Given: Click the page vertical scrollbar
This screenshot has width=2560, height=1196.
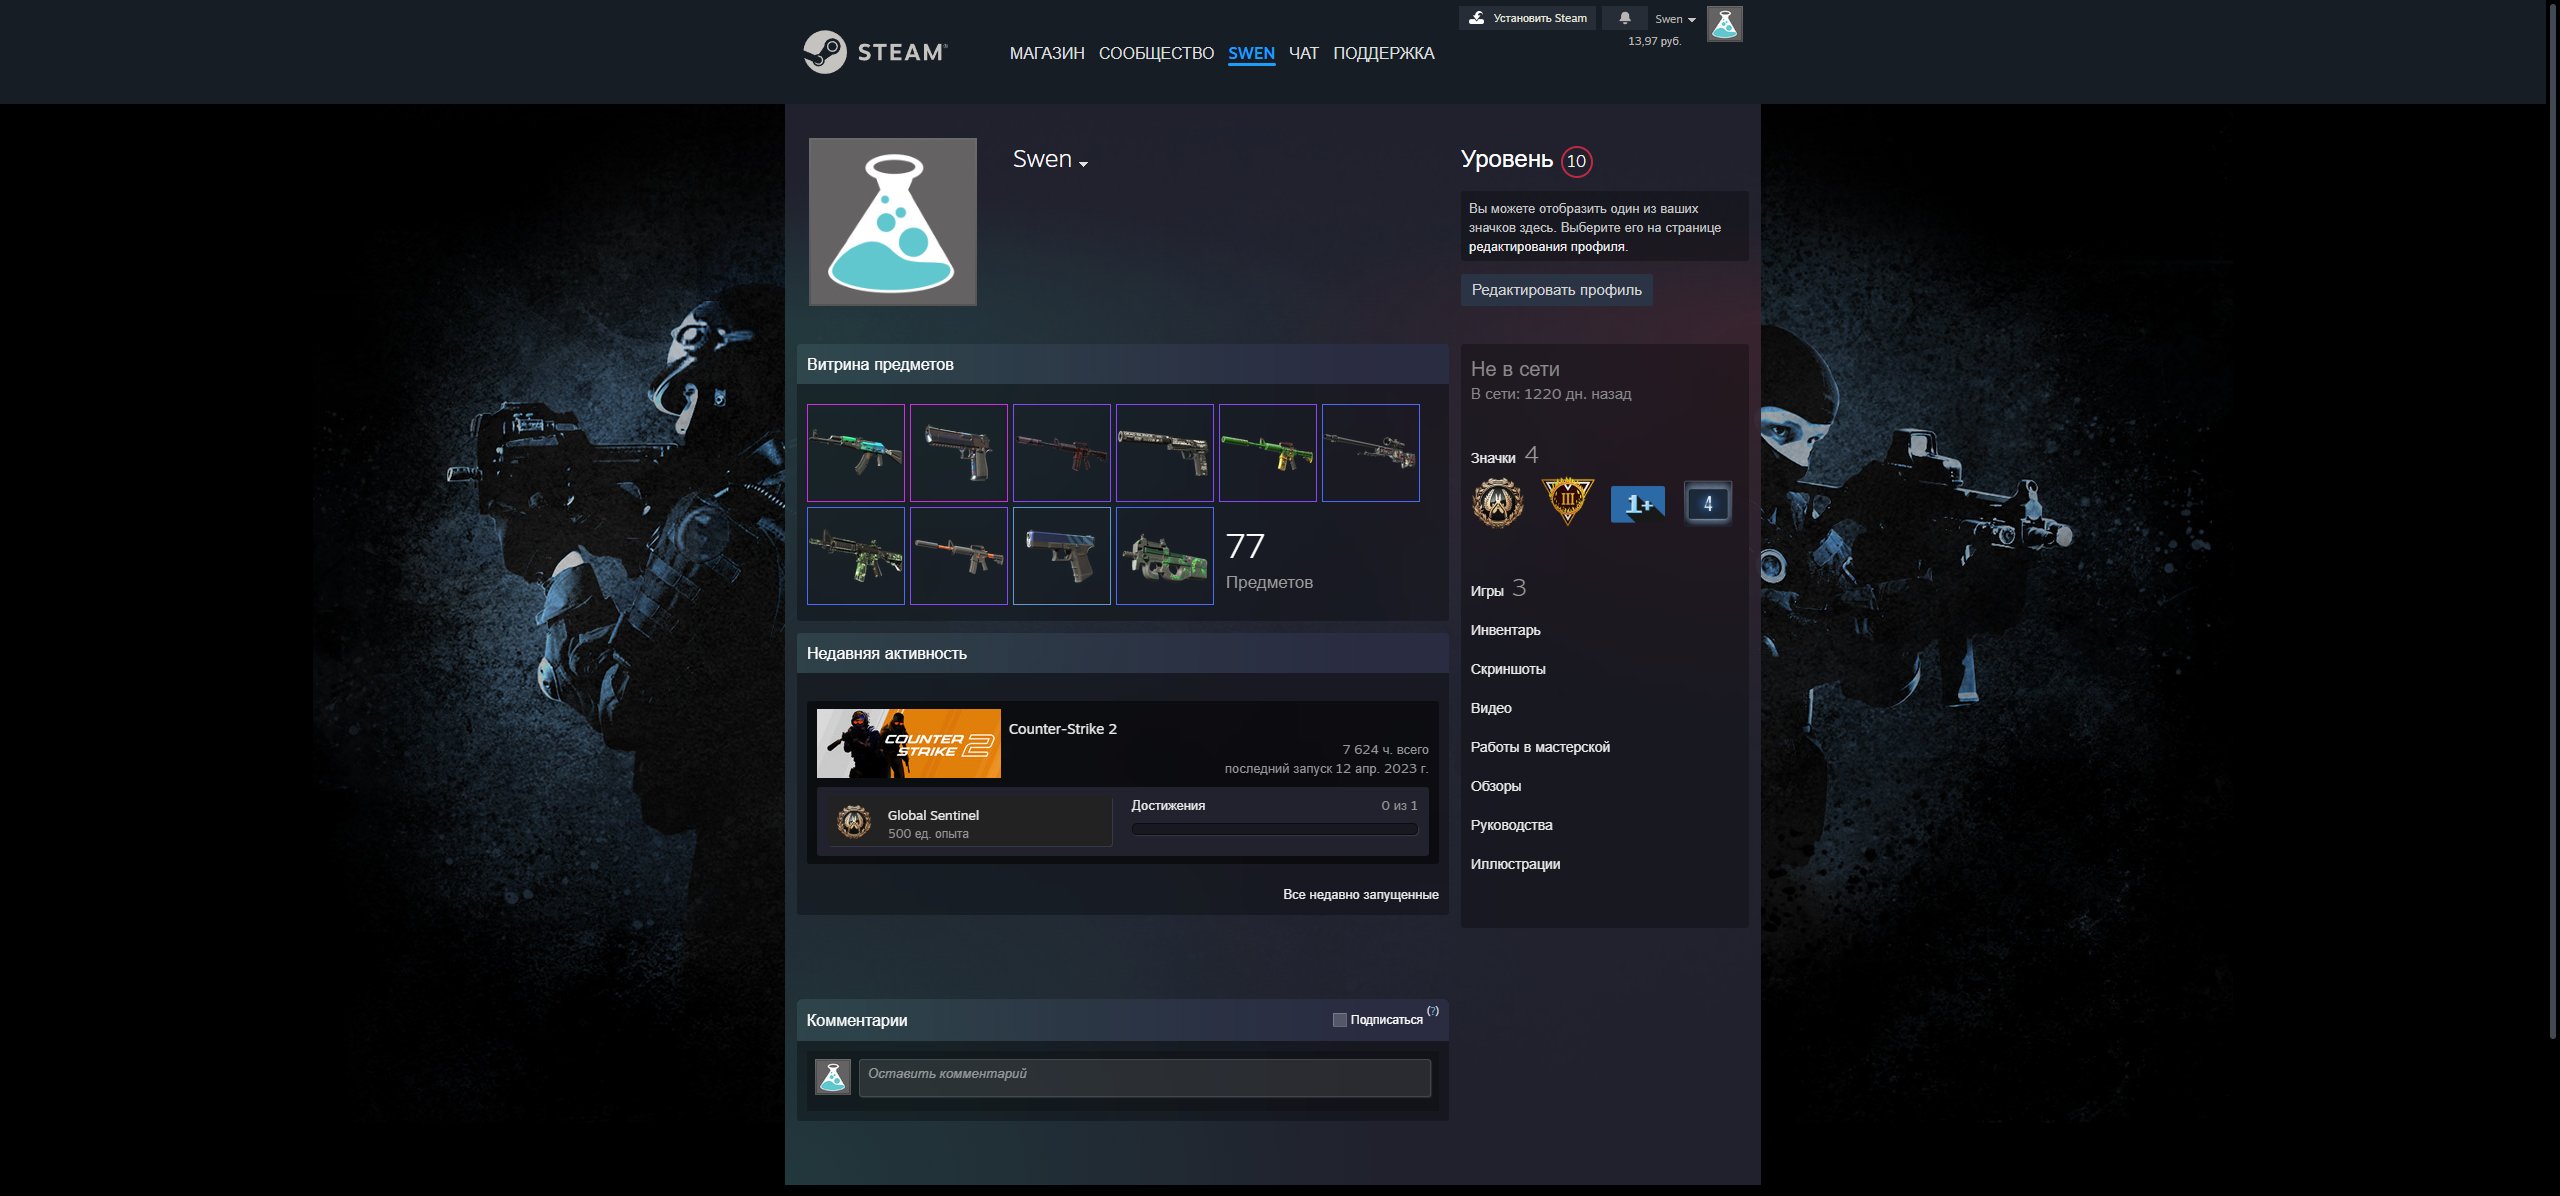Looking at the screenshot, I should pyautogui.click(x=2552, y=520).
